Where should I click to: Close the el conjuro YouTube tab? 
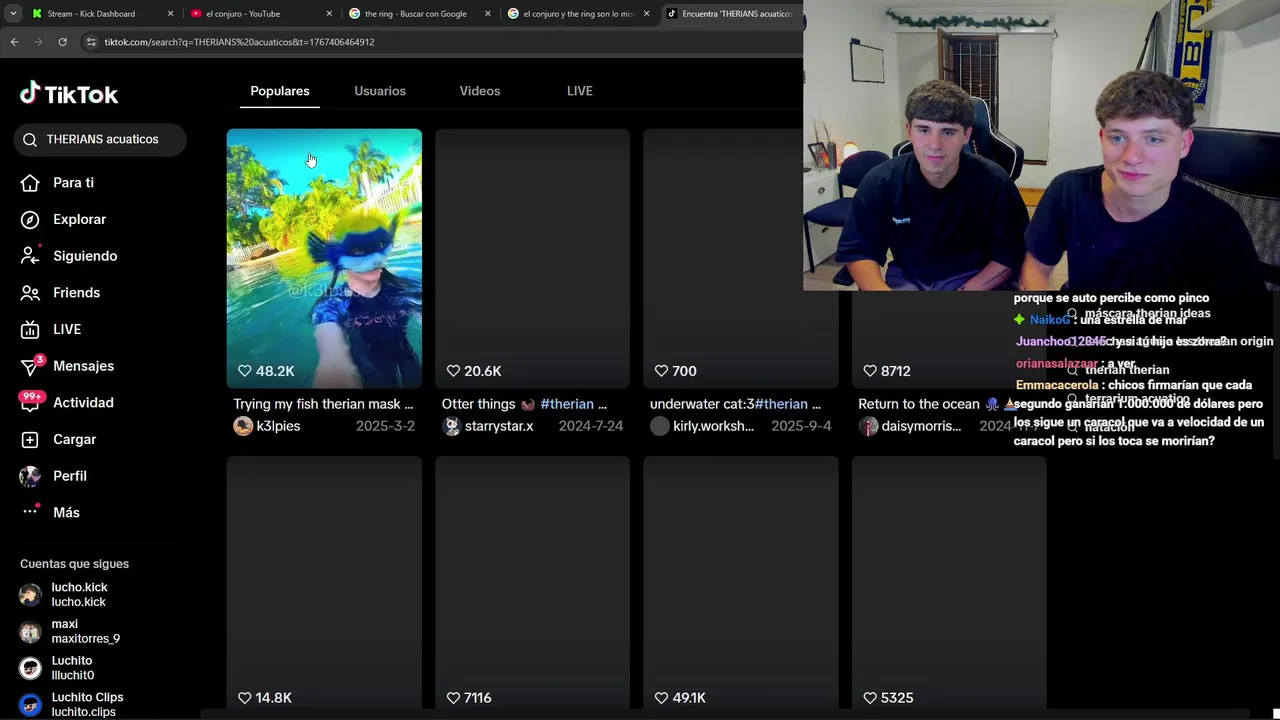tap(329, 14)
